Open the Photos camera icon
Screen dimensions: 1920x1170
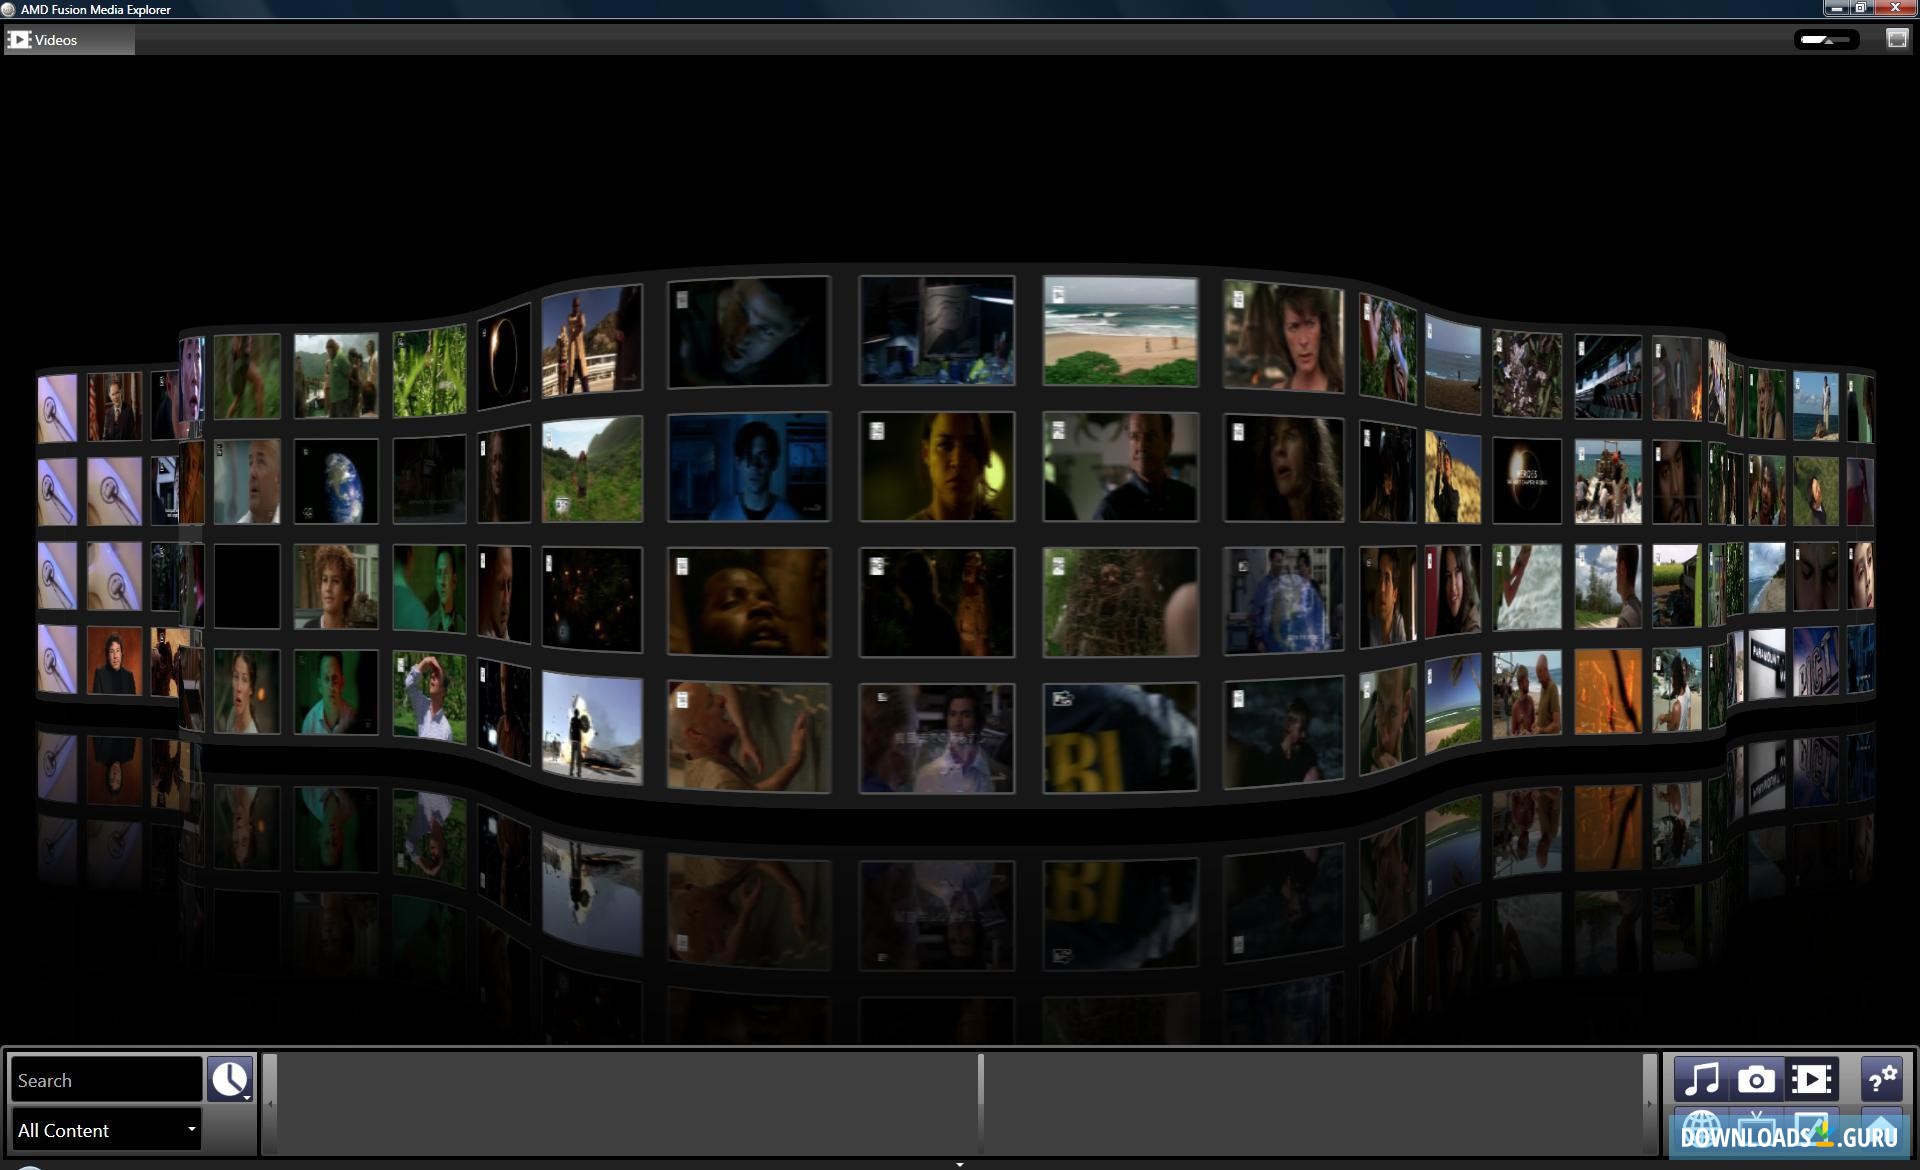(1756, 1079)
